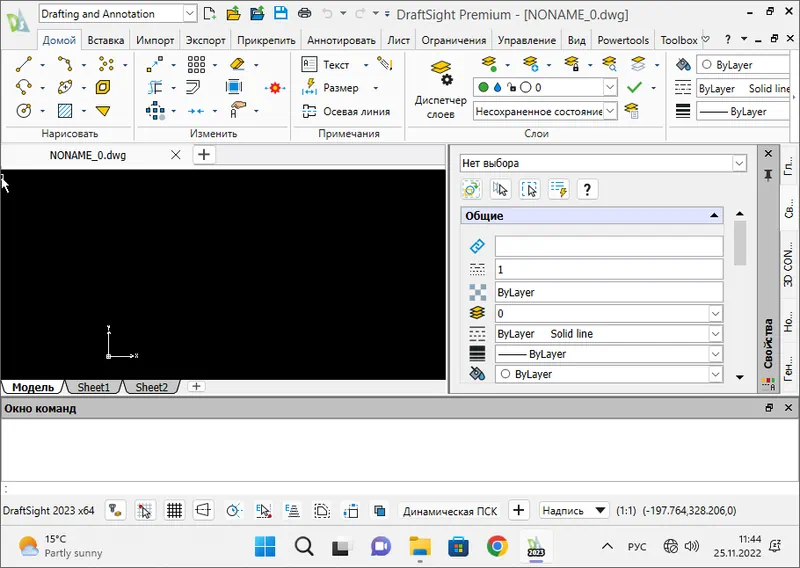Click the hyperlink property input field
The width and height of the screenshot is (800, 568).
(609, 246)
